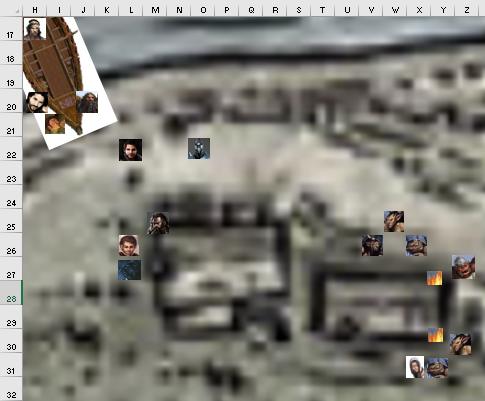Select the gray-bearded dwarf token in row 25
The height and width of the screenshot is (401, 485).
(x=158, y=223)
